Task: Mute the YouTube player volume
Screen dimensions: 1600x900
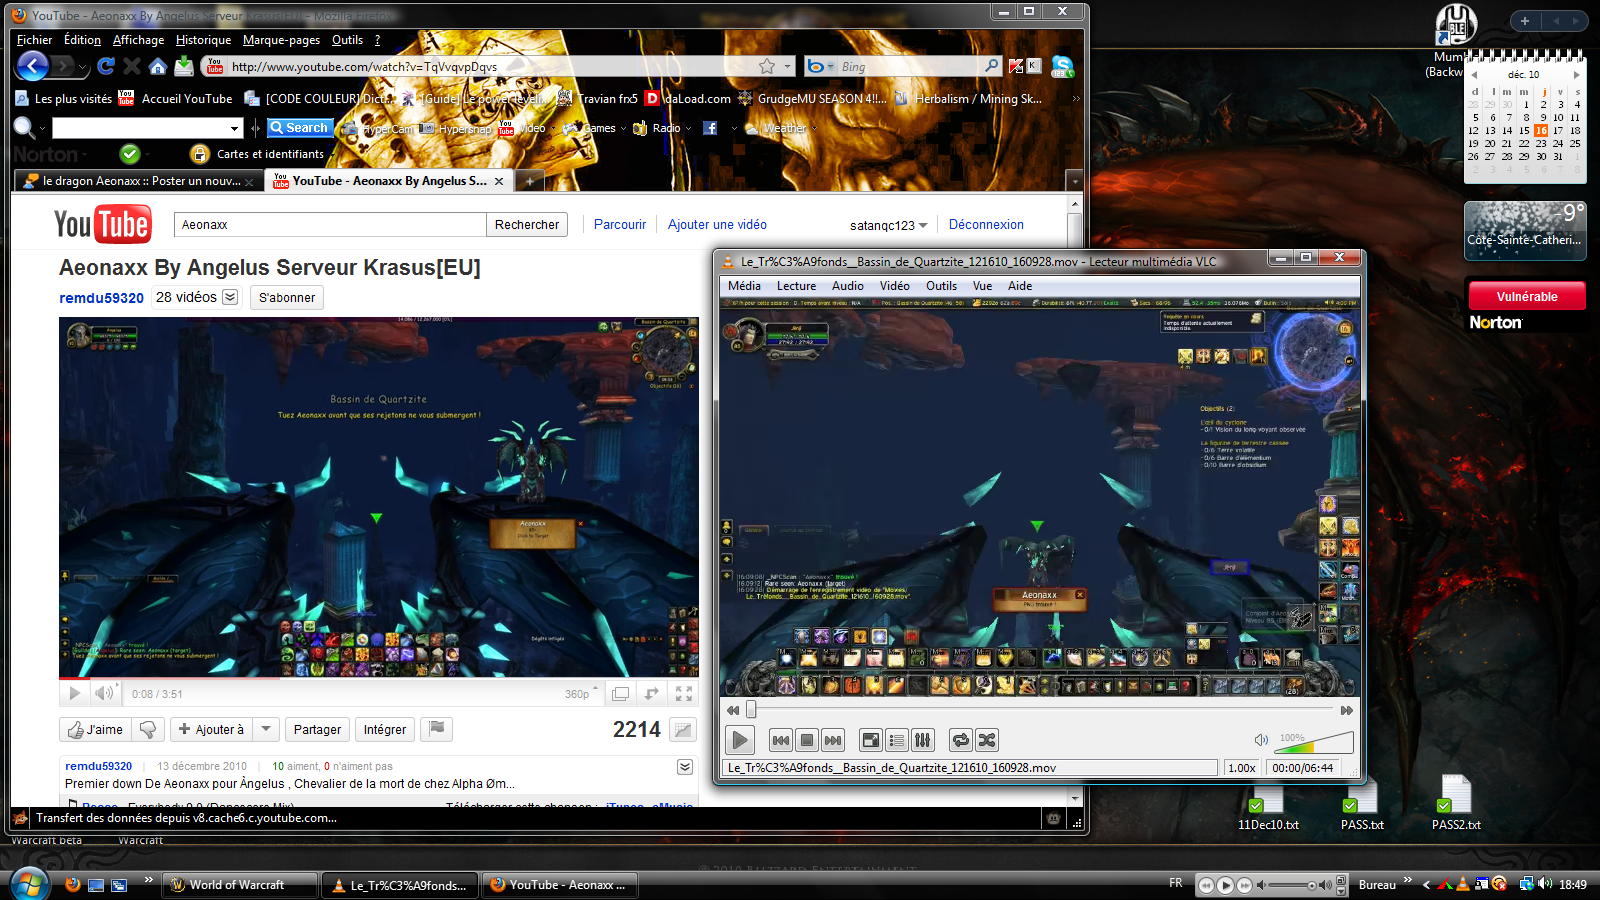Action: point(104,693)
